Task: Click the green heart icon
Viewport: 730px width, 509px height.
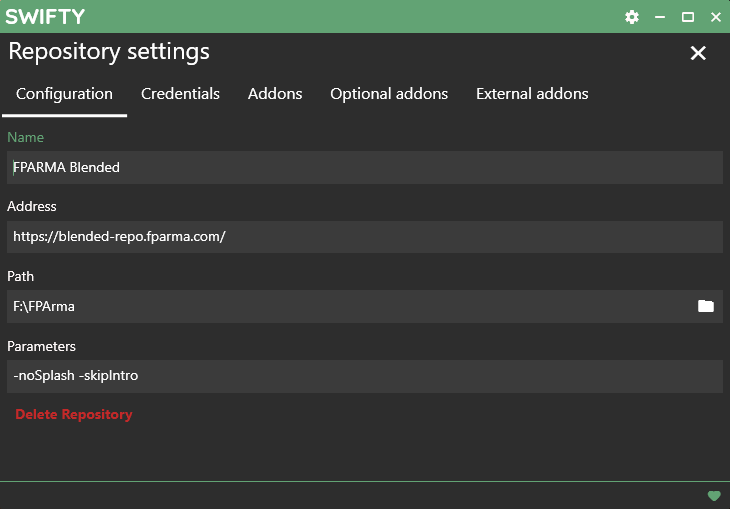Action: (714, 495)
